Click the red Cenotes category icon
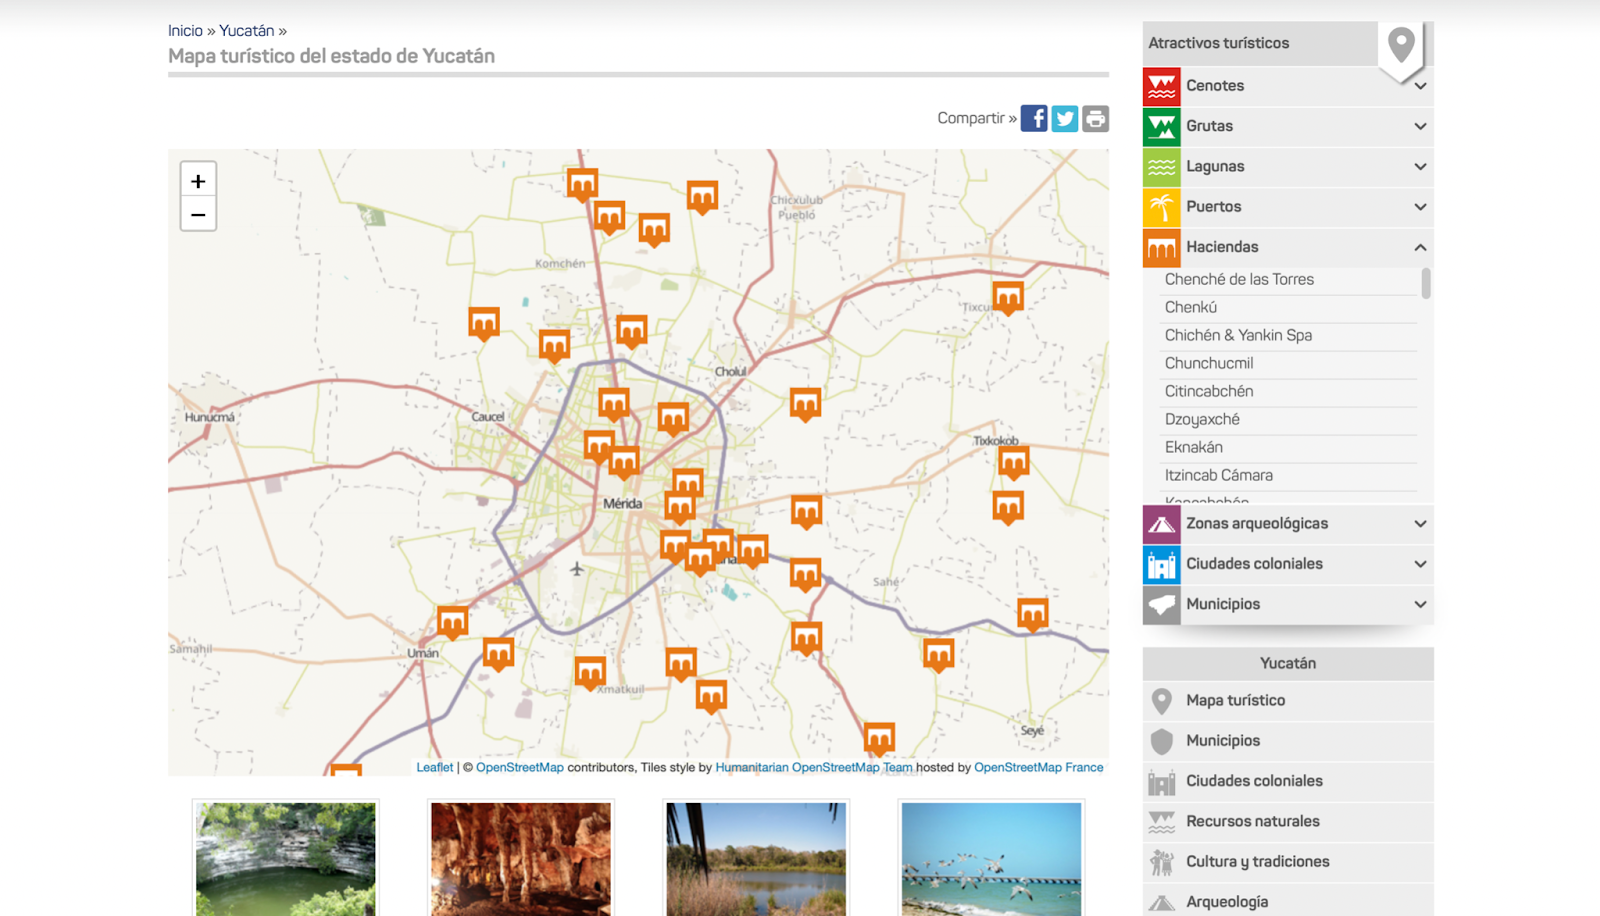This screenshot has height=916, width=1600. [1161, 86]
